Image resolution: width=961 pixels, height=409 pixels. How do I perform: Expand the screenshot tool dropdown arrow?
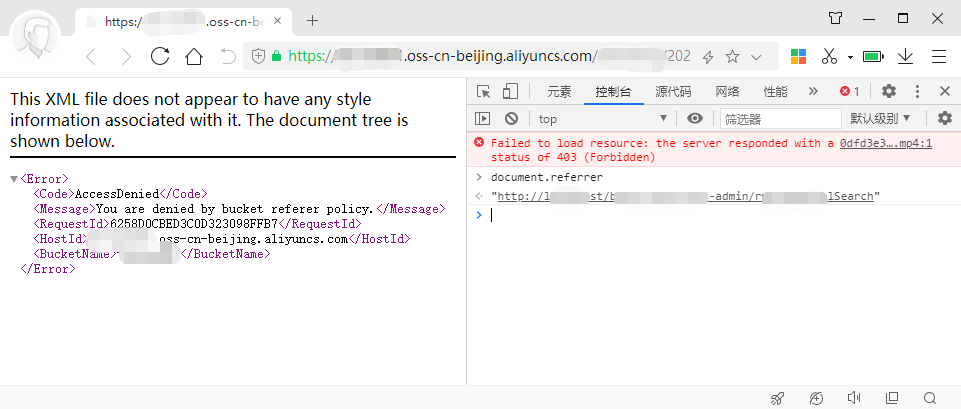[x=850, y=57]
